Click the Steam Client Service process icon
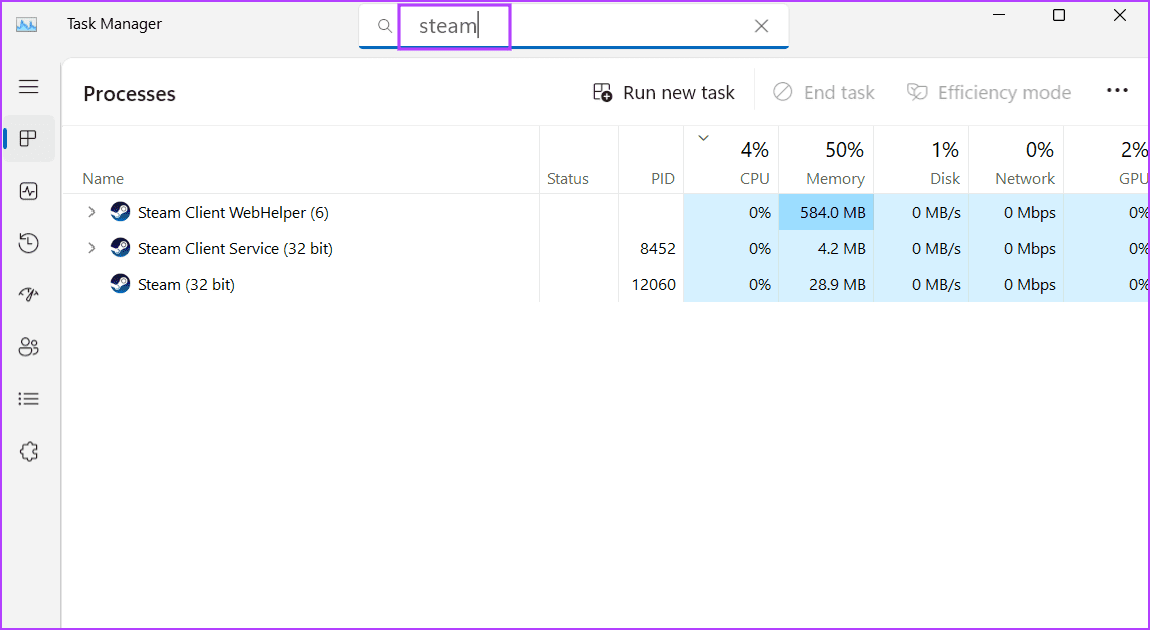1150x630 pixels. 120,248
